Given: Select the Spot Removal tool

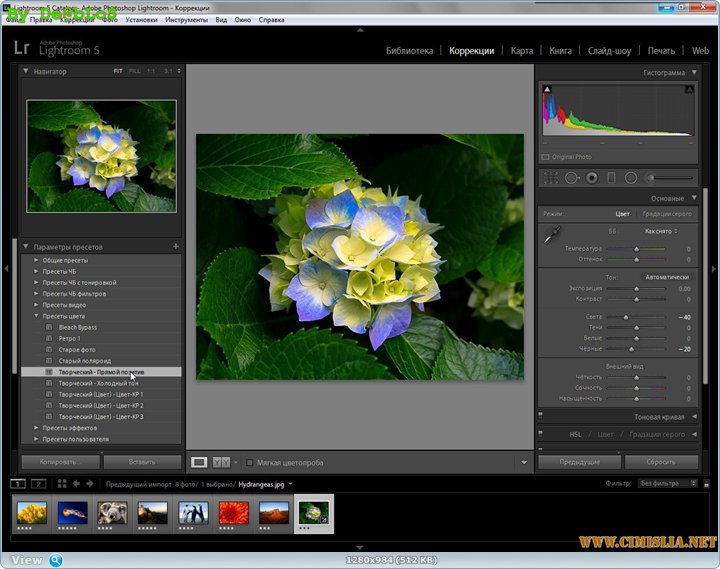Looking at the screenshot, I should tap(571, 177).
